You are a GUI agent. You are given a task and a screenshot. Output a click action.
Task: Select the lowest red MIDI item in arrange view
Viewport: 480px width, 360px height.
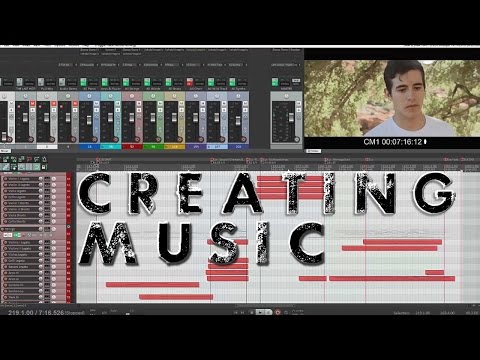(x=176, y=297)
